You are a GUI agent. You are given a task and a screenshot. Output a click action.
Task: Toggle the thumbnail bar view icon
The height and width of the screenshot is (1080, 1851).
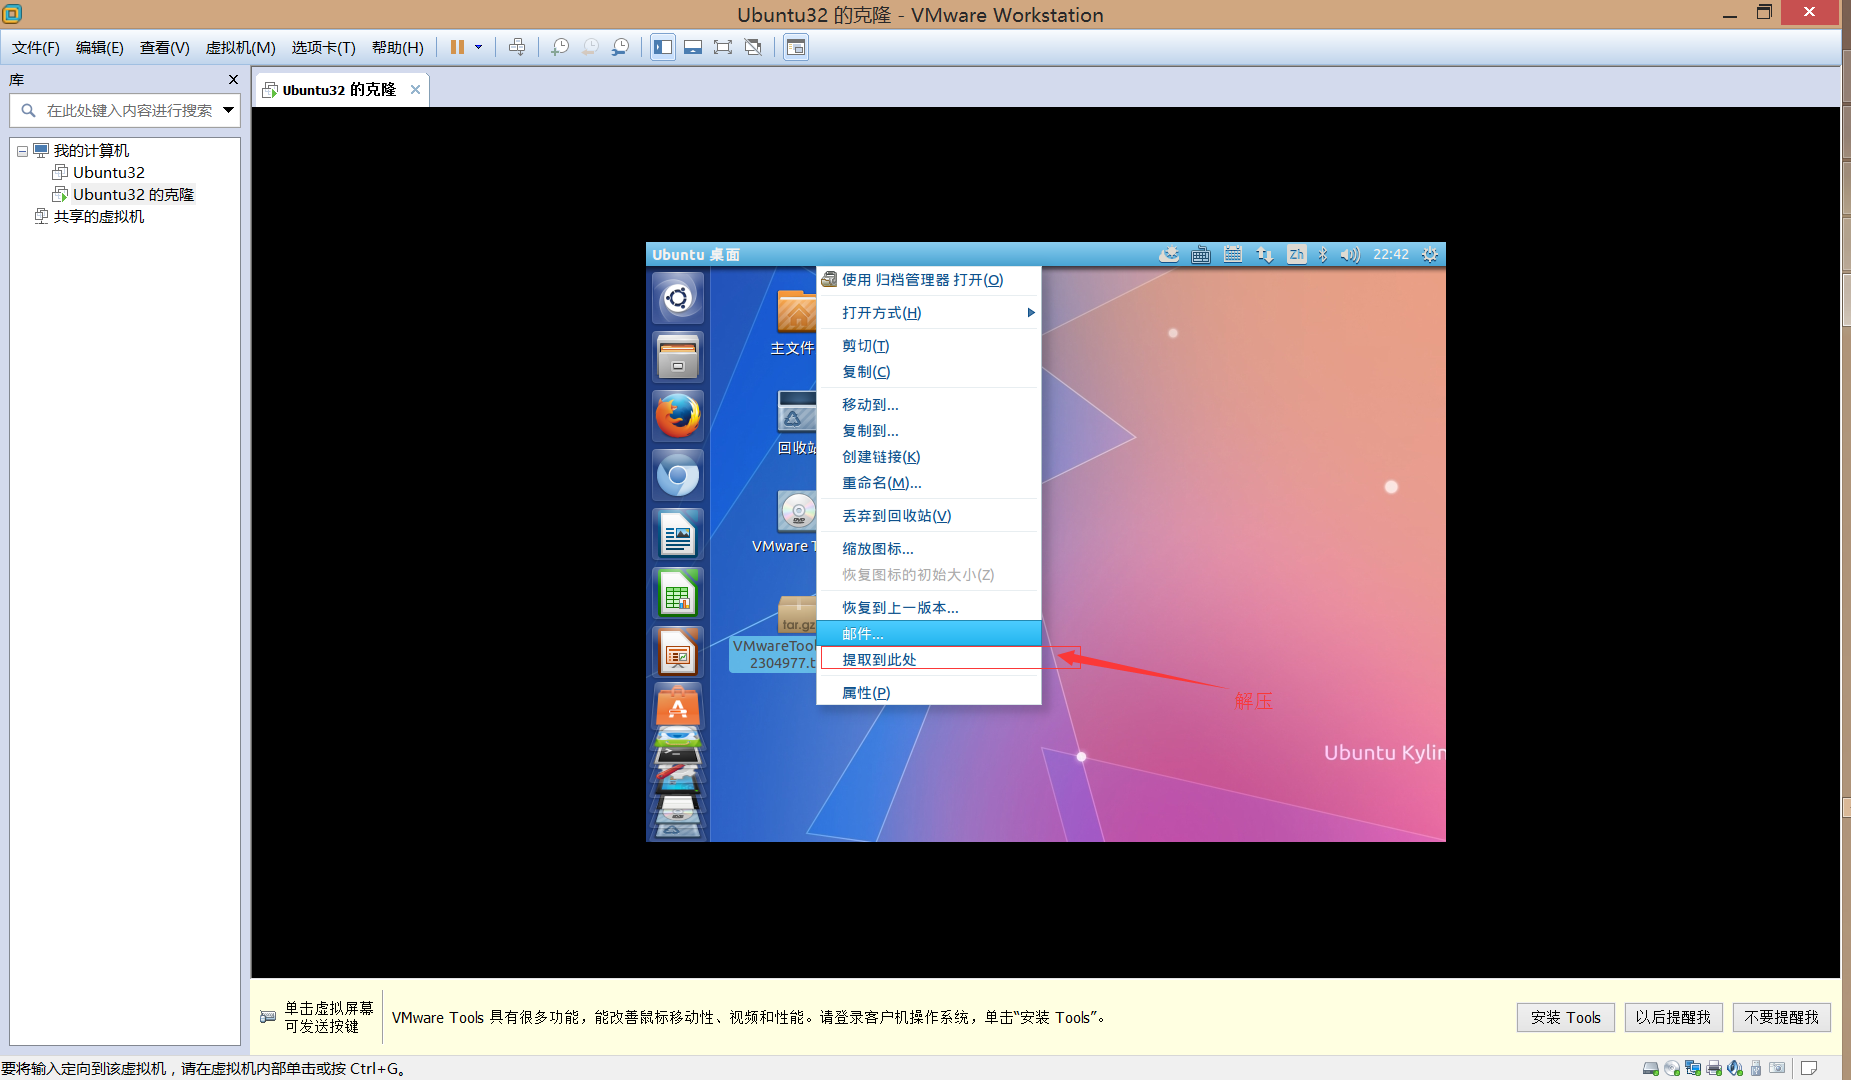click(693, 47)
